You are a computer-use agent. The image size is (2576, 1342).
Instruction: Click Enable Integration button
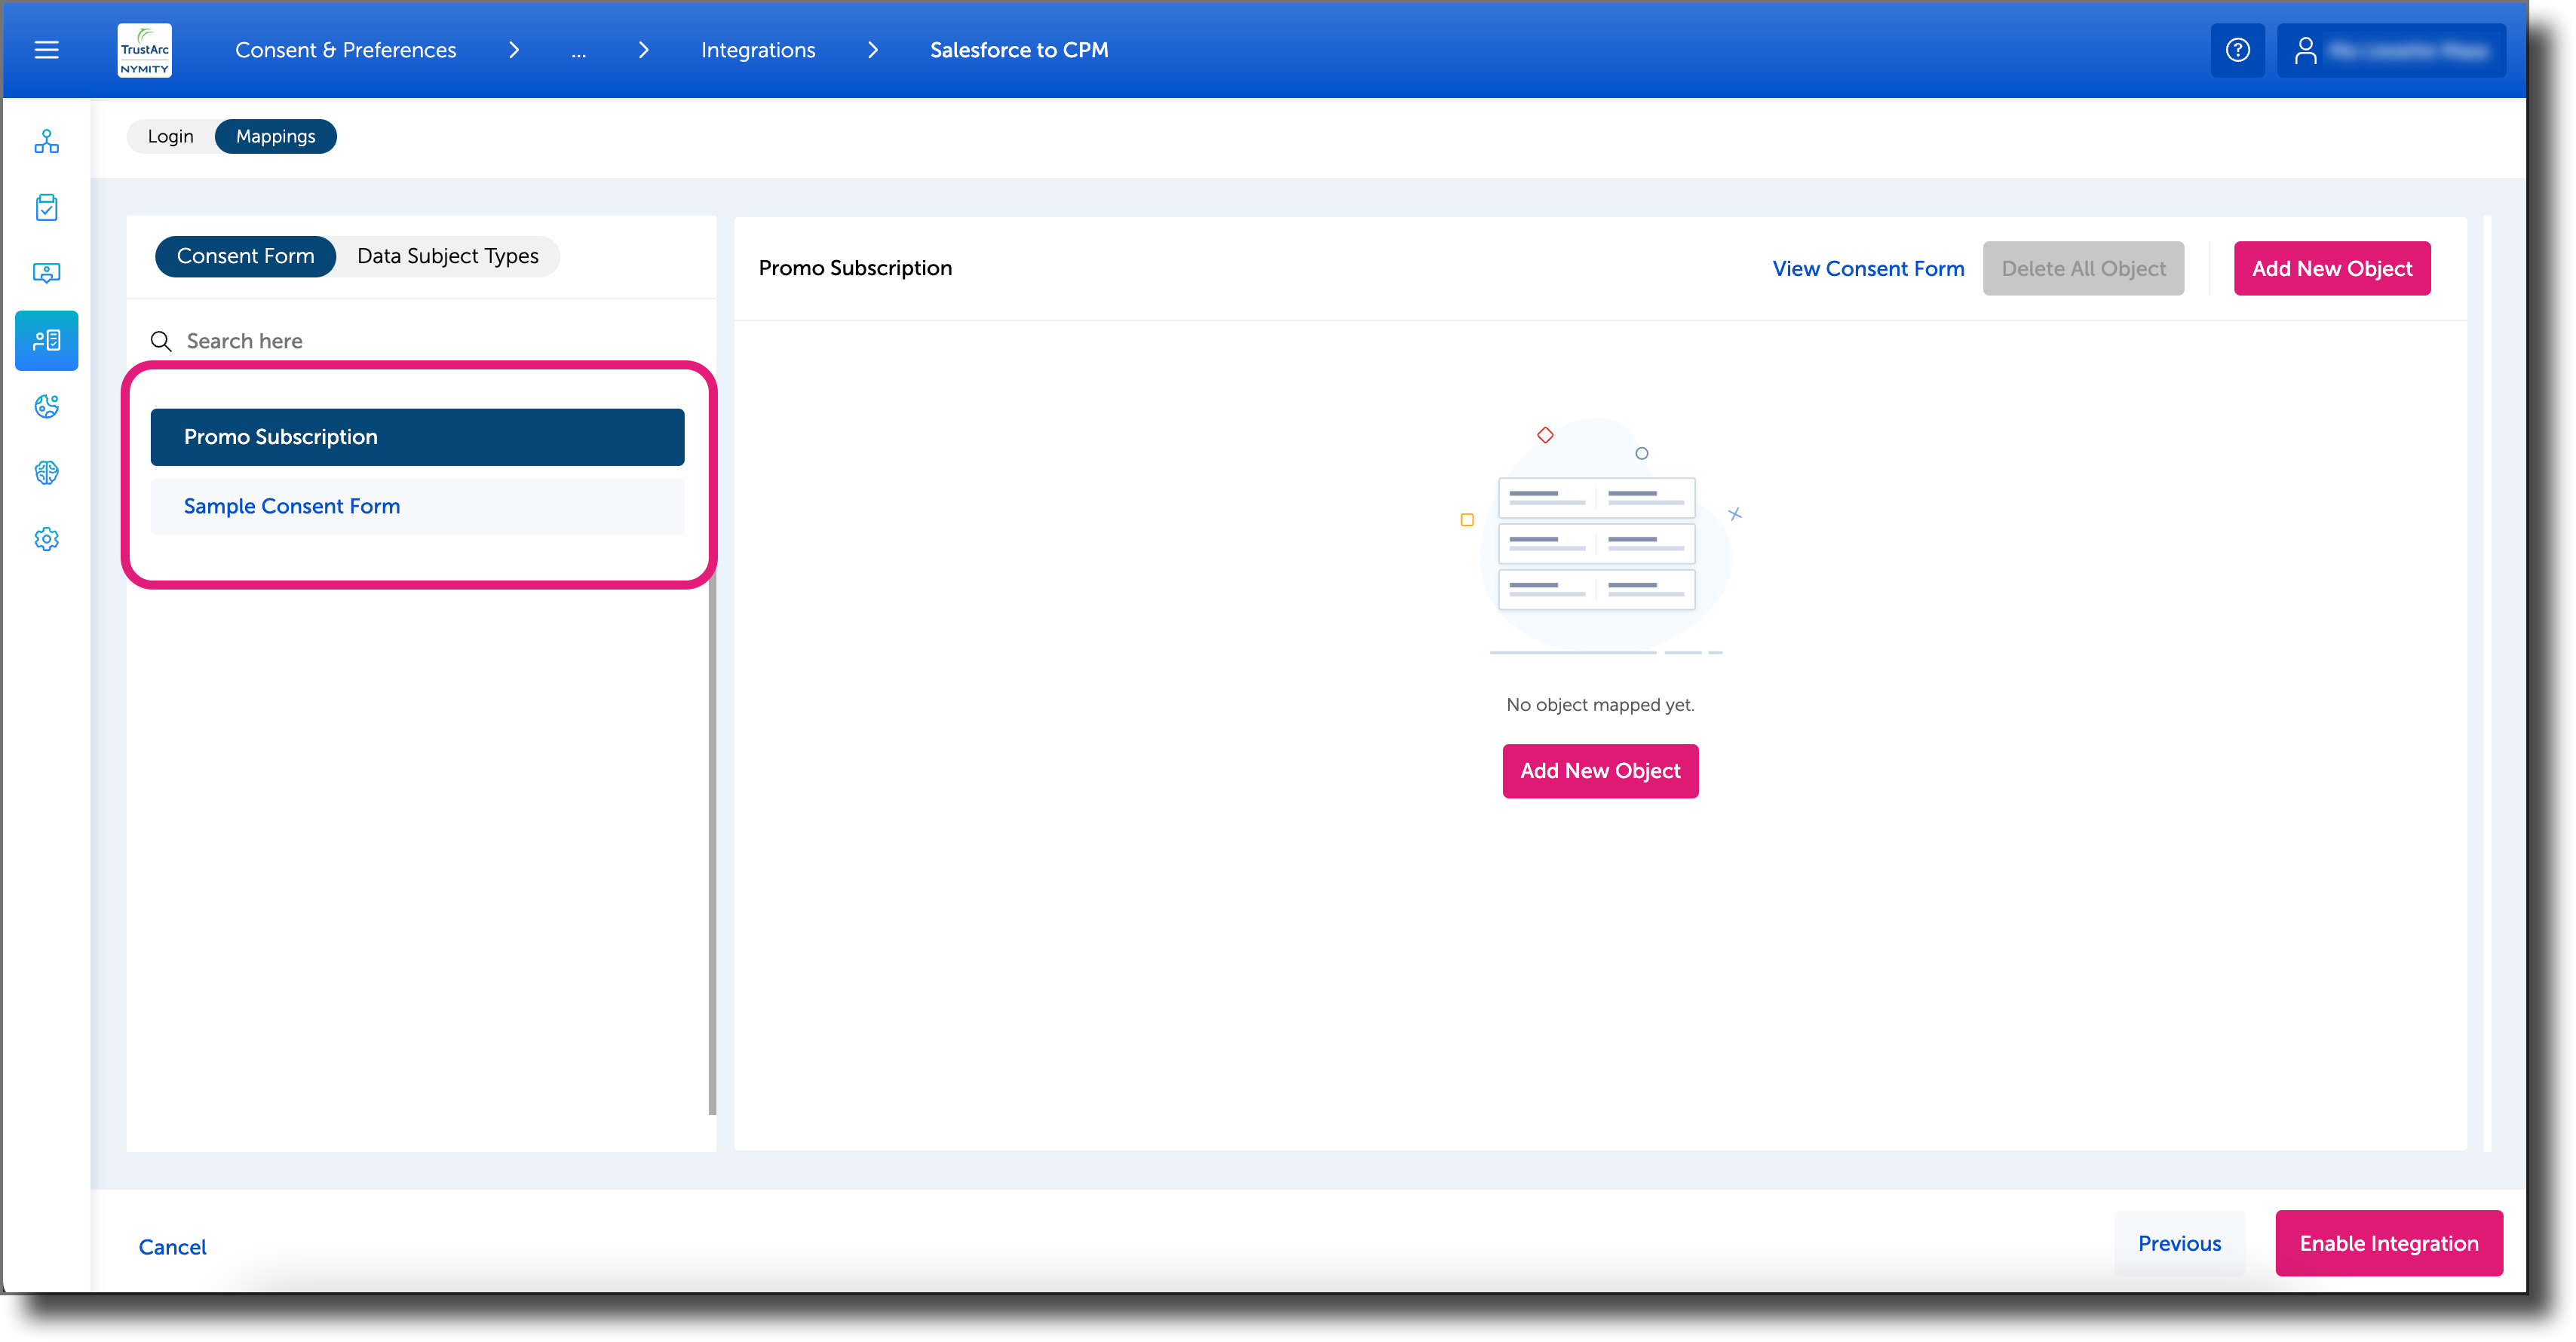2388,1243
